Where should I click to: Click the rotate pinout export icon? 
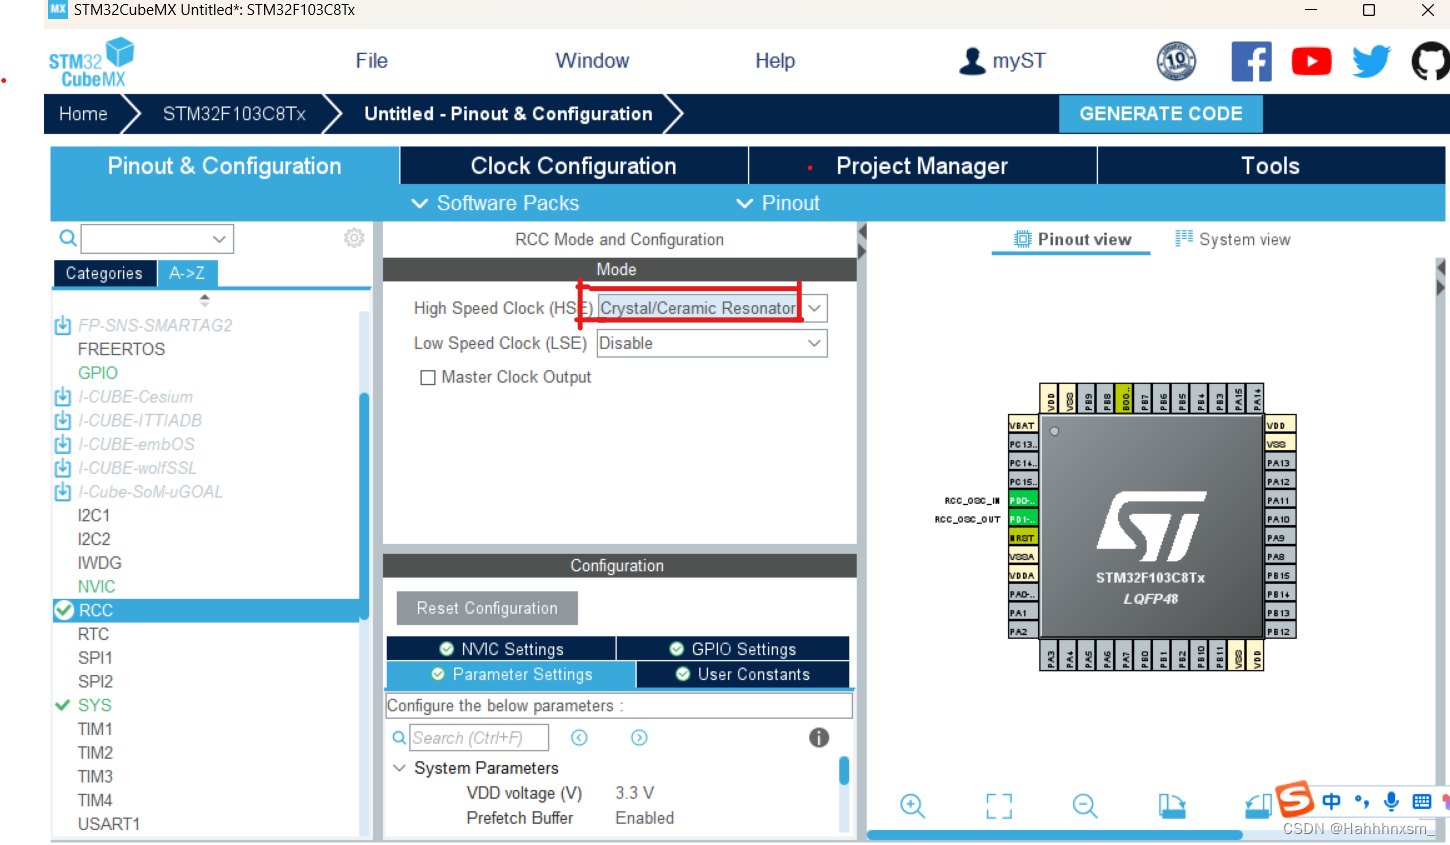(1171, 806)
